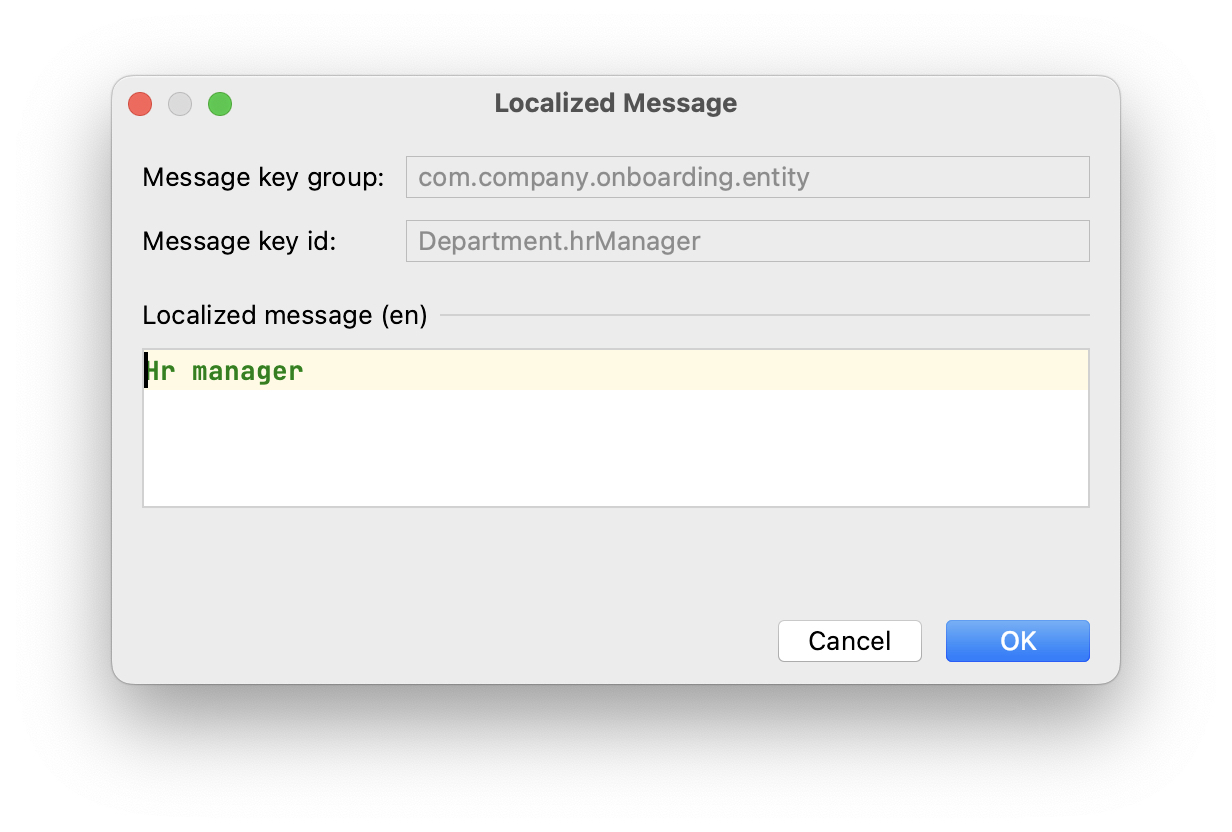Click OK to confirm the localized message
Image resolution: width=1232 pixels, height=832 pixels.
1017,641
